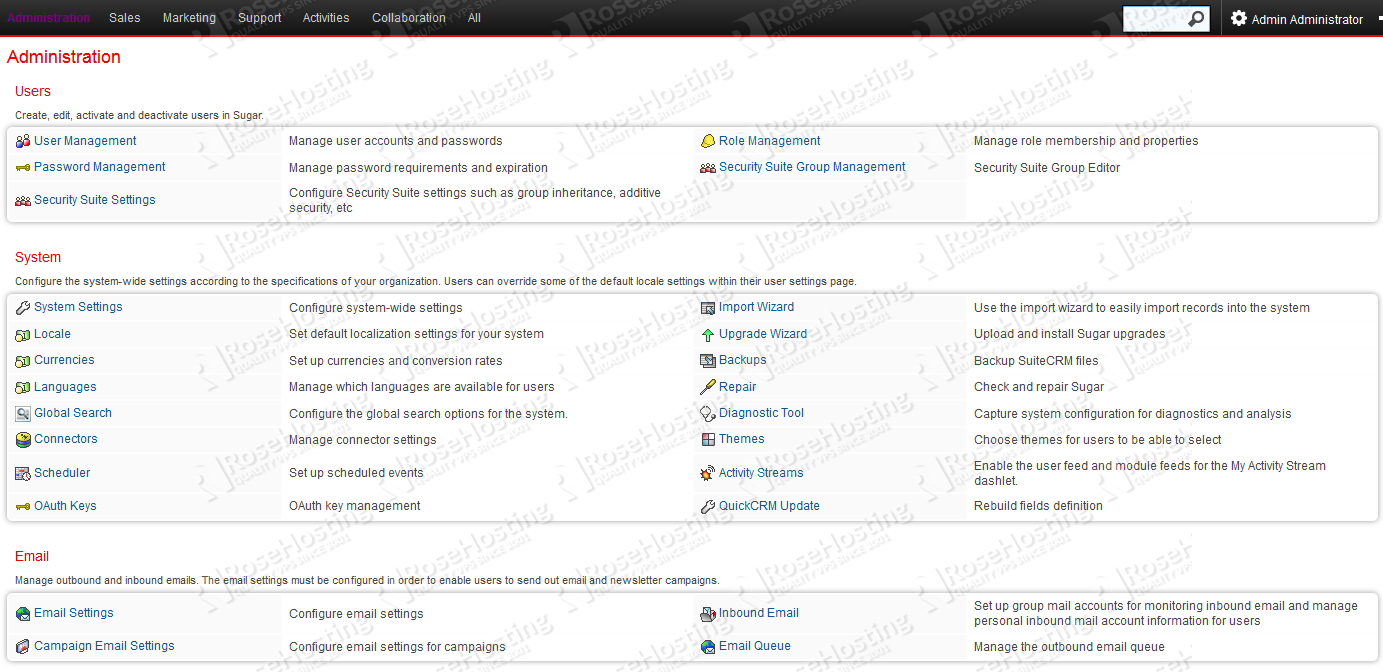The width and height of the screenshot is (1383, 672).
Task: Open the Activity Streams link
Action: click(761, 473)
